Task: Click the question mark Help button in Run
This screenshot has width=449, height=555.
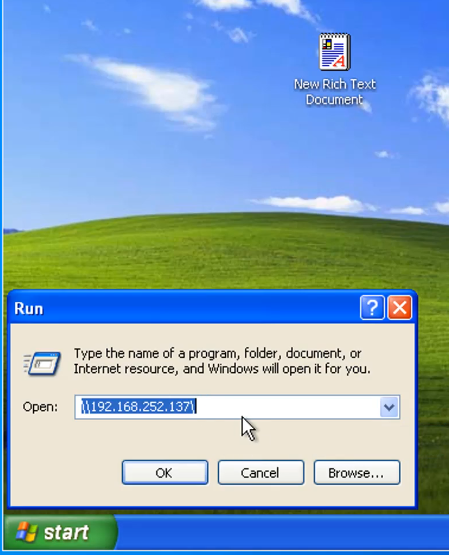Action: tap(372, 308)
